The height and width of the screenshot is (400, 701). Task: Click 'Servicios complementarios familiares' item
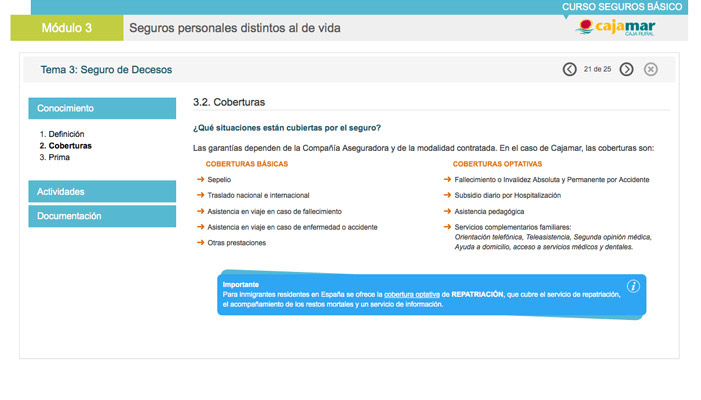pos(513,227)
